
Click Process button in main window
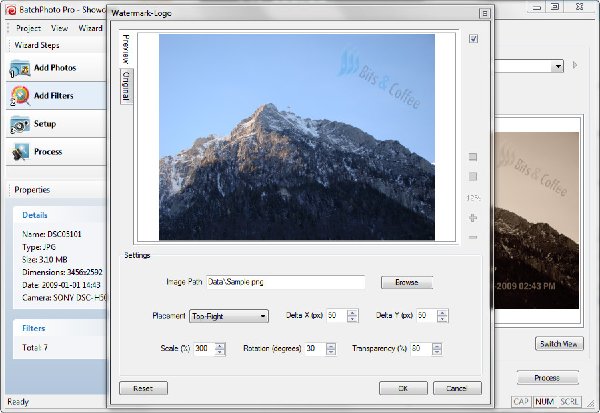click(547, 378)
